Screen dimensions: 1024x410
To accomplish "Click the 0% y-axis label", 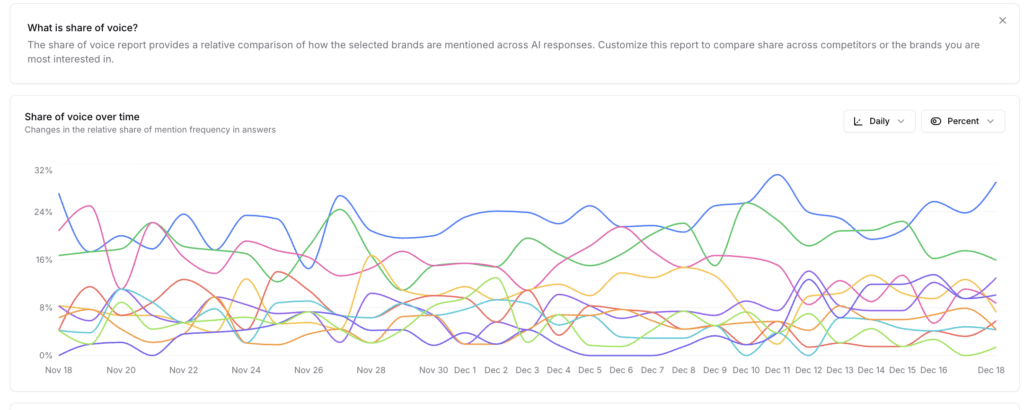I will [46, 356].
